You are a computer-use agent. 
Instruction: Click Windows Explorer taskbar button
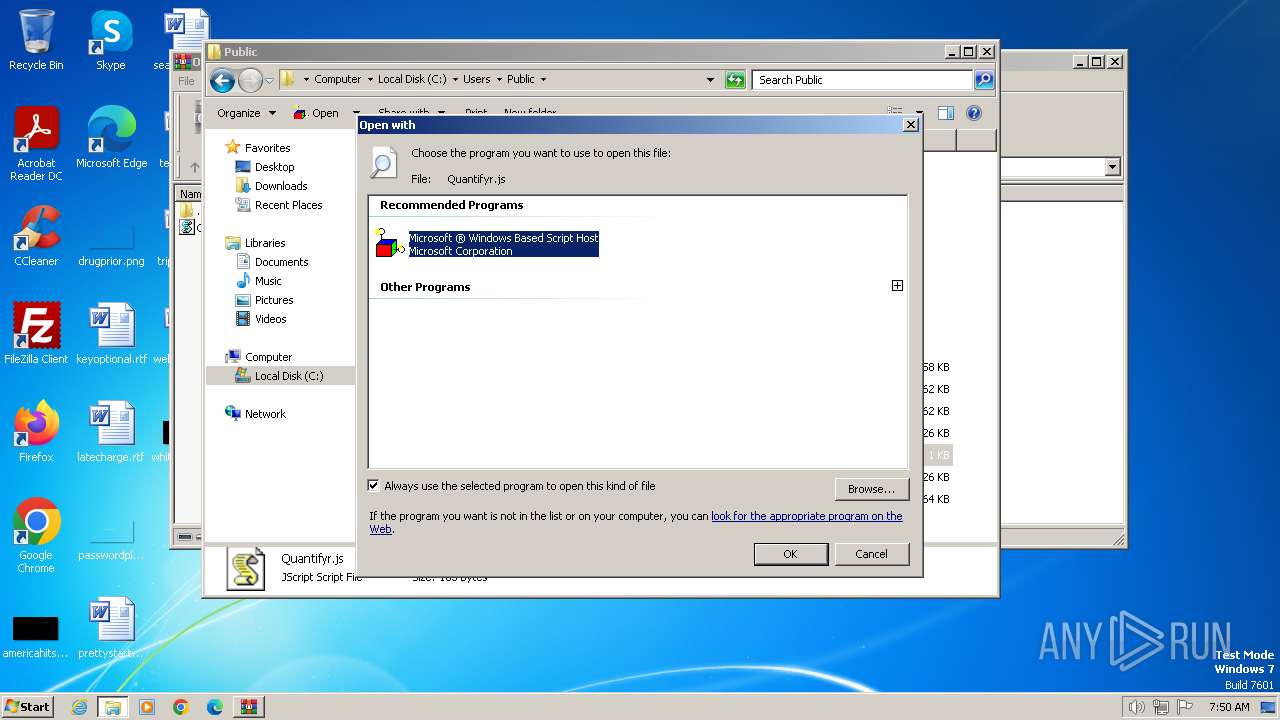pyautogui.click(x=112, y=707)
